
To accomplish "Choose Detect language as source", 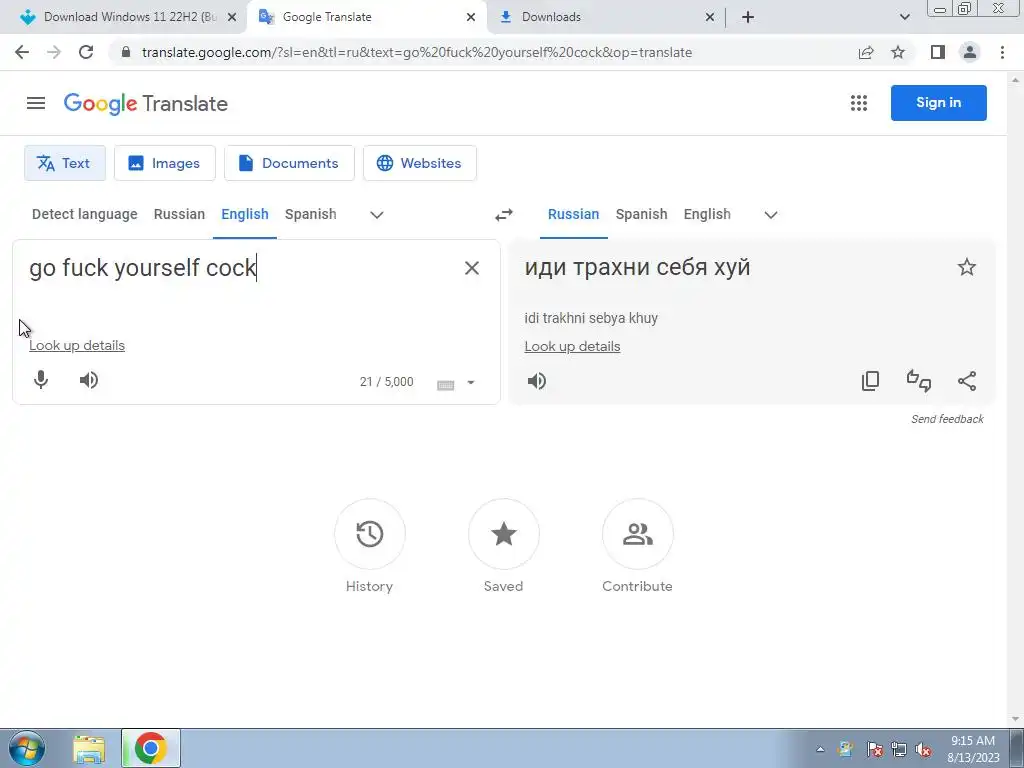I will pyautogui.click(x=85, y=214).
